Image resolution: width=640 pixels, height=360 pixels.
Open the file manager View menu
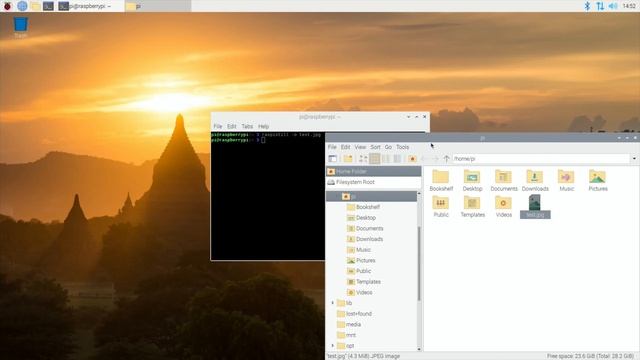click(x=360, y=147)
